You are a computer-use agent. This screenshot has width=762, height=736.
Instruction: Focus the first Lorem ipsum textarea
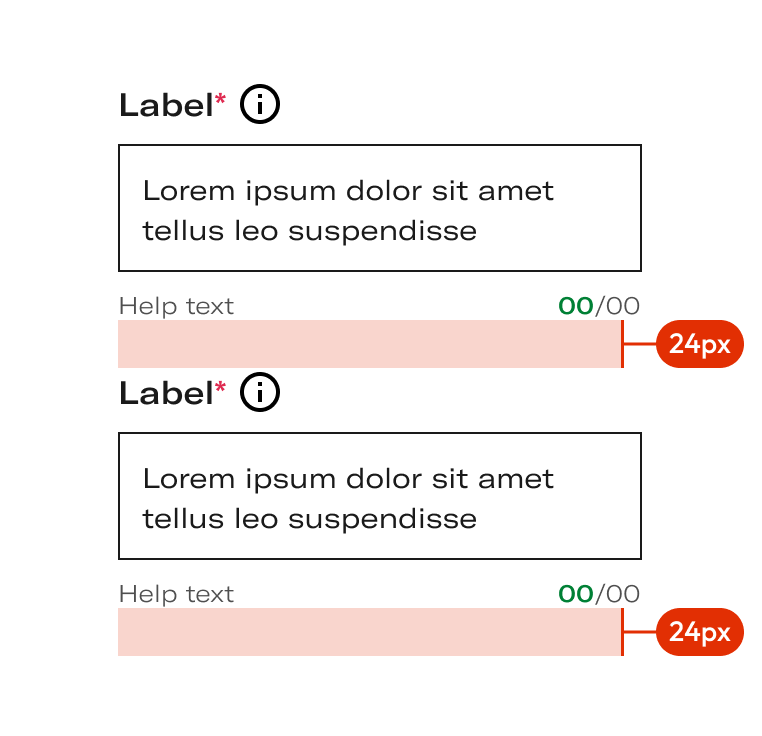coord(380,208)
